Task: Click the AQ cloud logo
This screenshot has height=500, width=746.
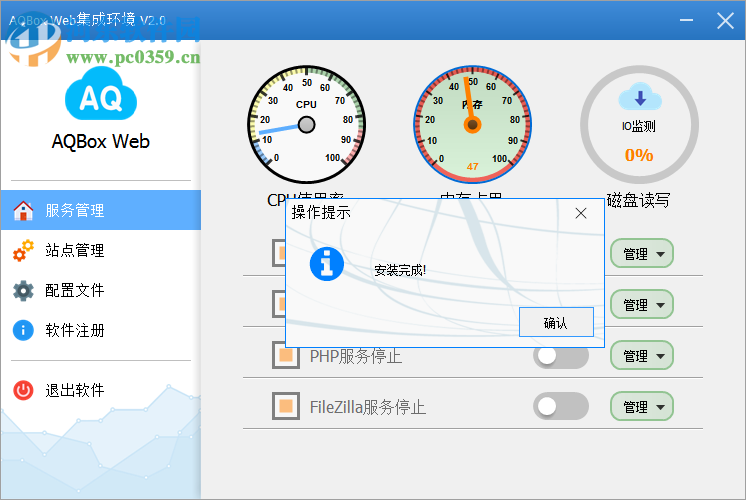Action: (x=101, y=94)
